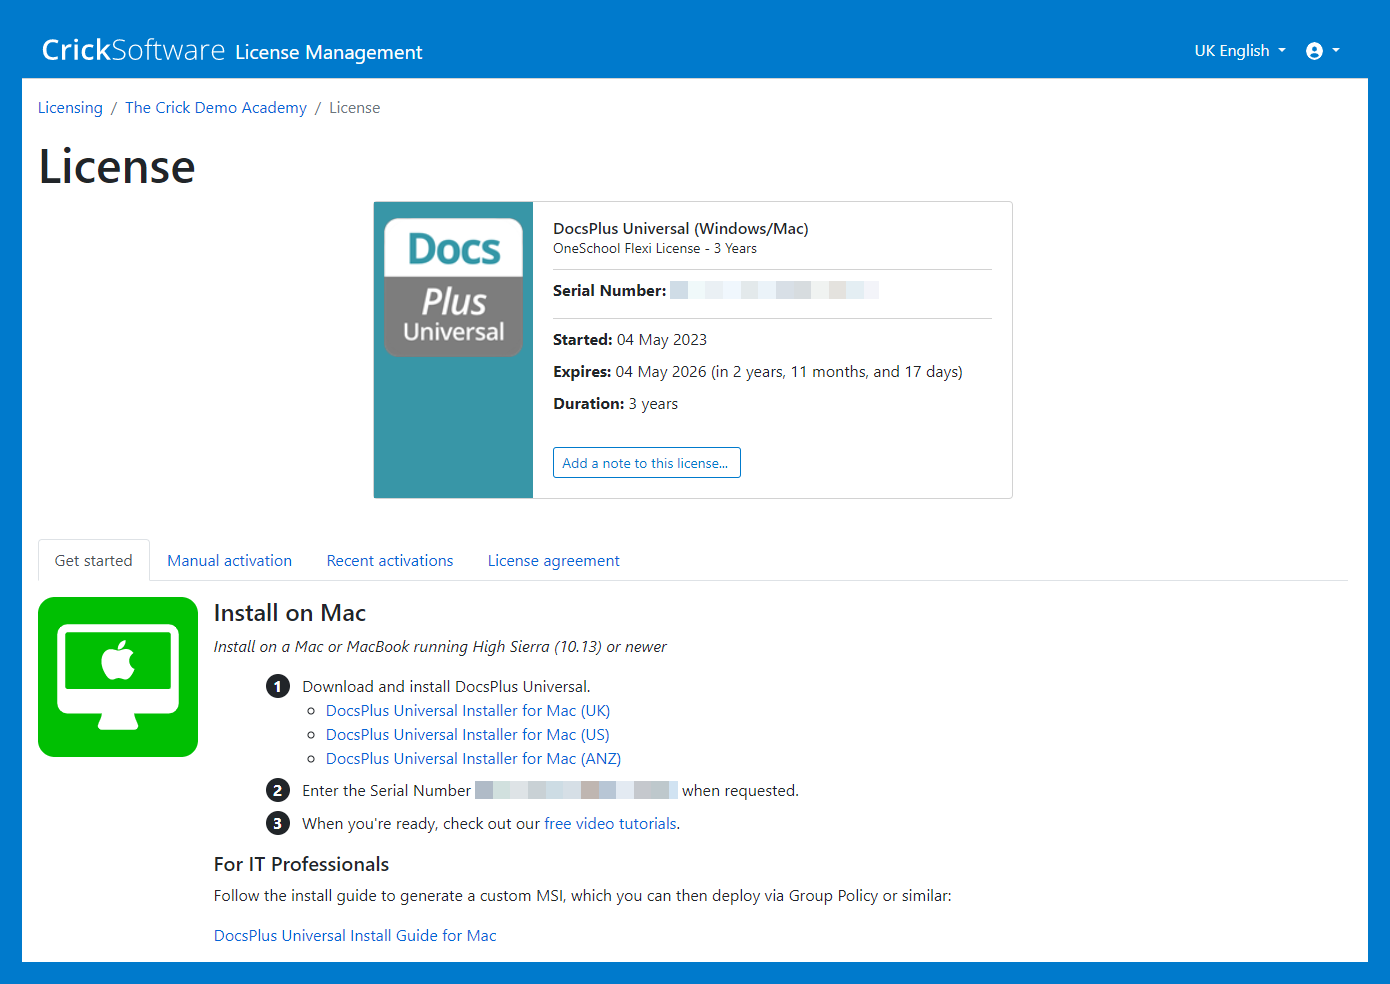Open The Crick Demo Academy breadcrumb
This screenshot has width=1390, height=984.
(x=216, y=108)
